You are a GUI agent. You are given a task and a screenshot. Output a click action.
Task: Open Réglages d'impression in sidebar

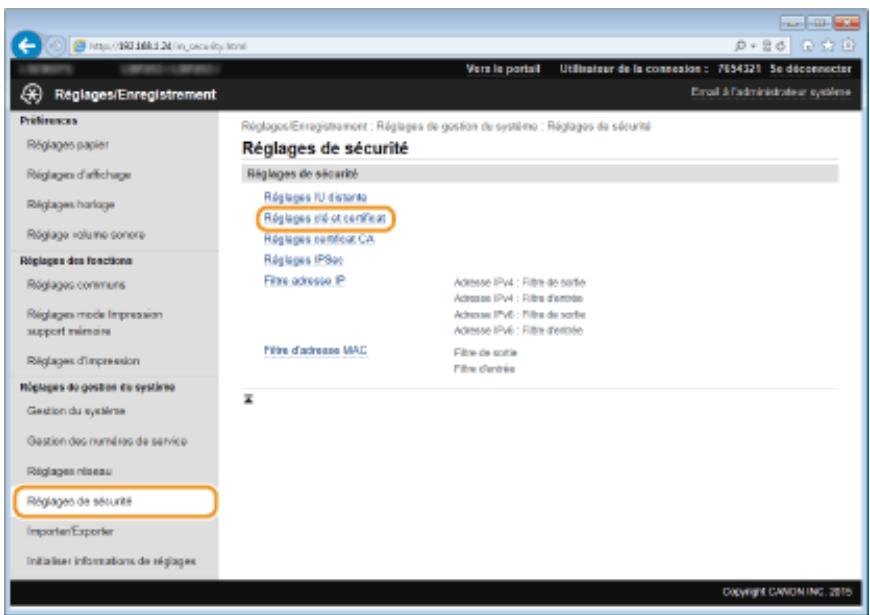pyautogui.click(x=83, y=361)
